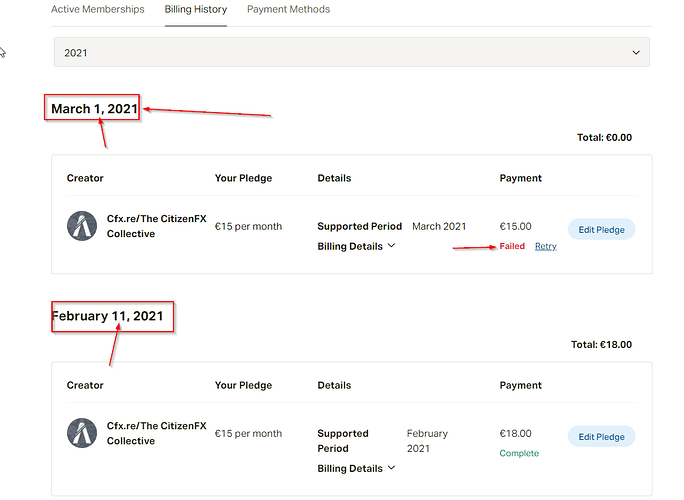Expand Billing Details for February 2021
Viewport: 684px width, 500px height.
tap(356, 468)
